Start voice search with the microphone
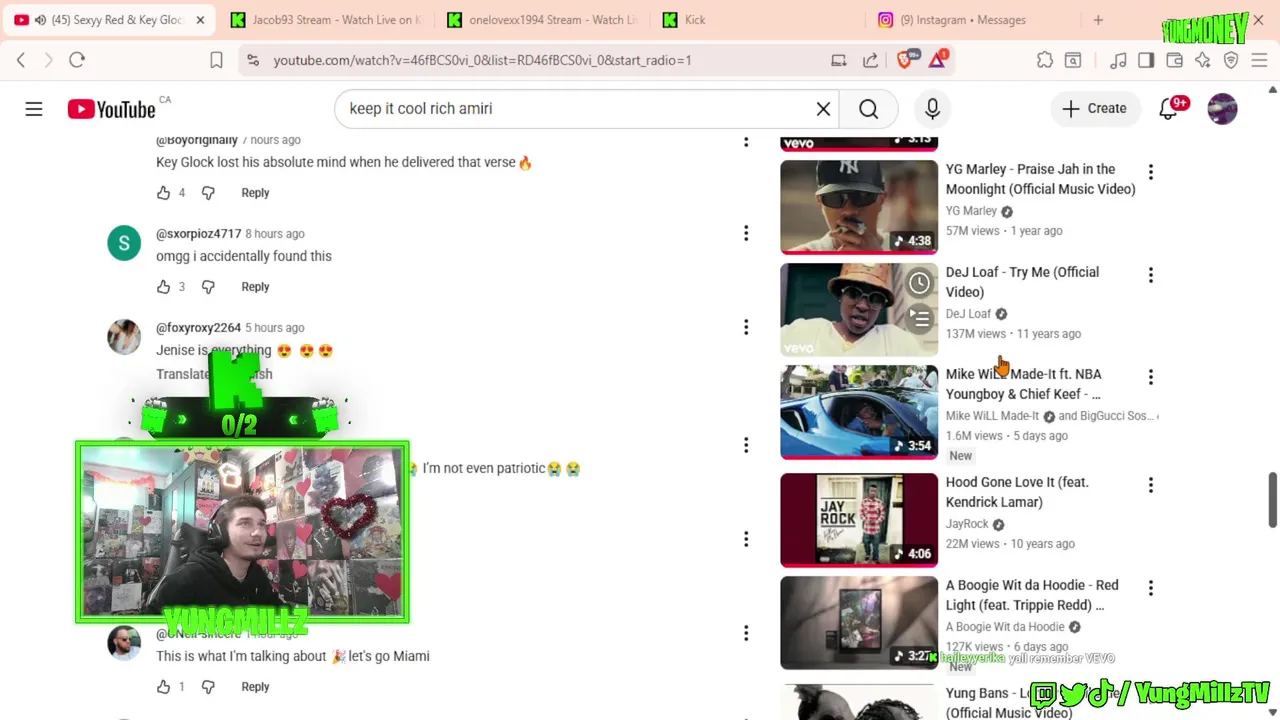1280x720 pixels. click(932, 109)
